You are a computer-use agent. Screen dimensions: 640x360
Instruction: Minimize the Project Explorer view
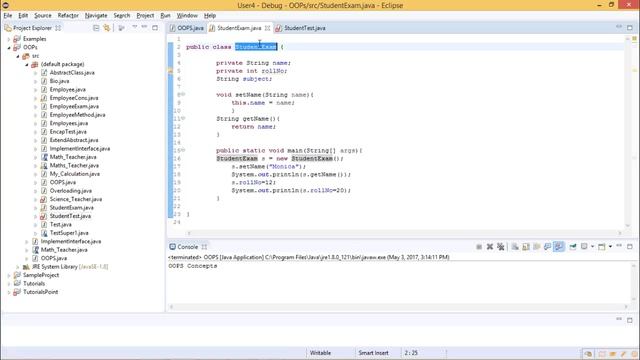(x=144, y=27)
